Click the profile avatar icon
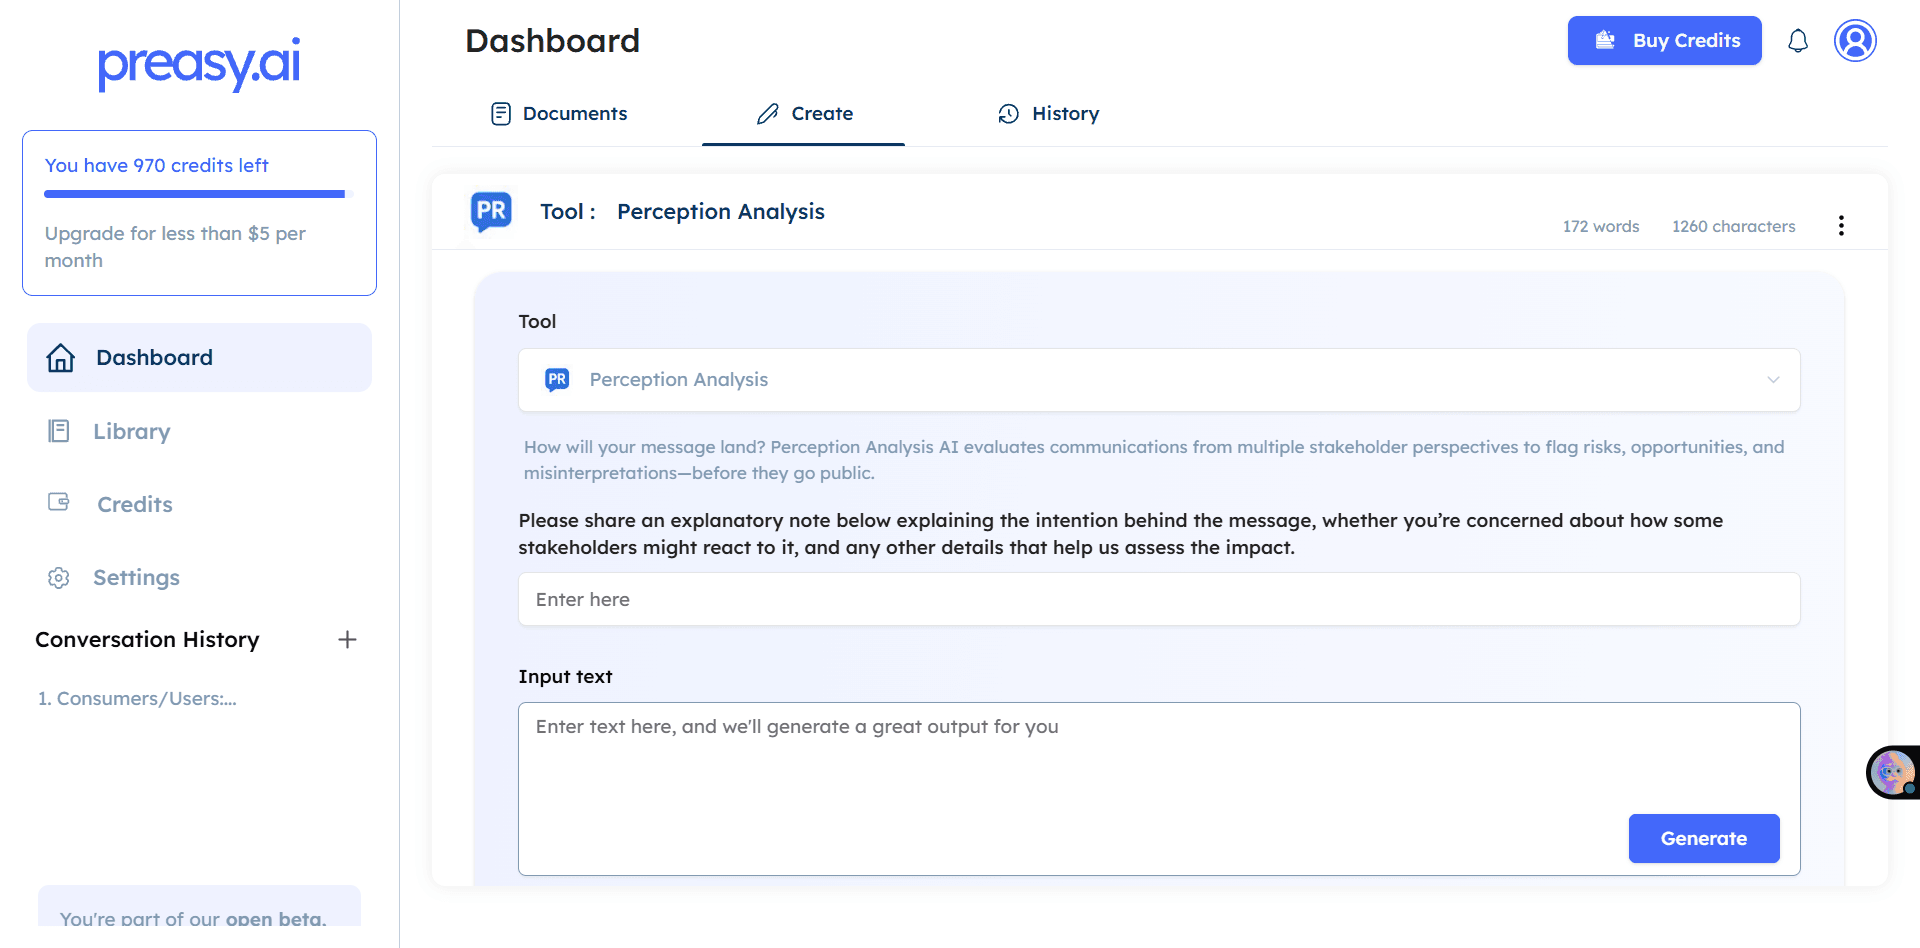 pyautogui.click(x=1855, y=41)
